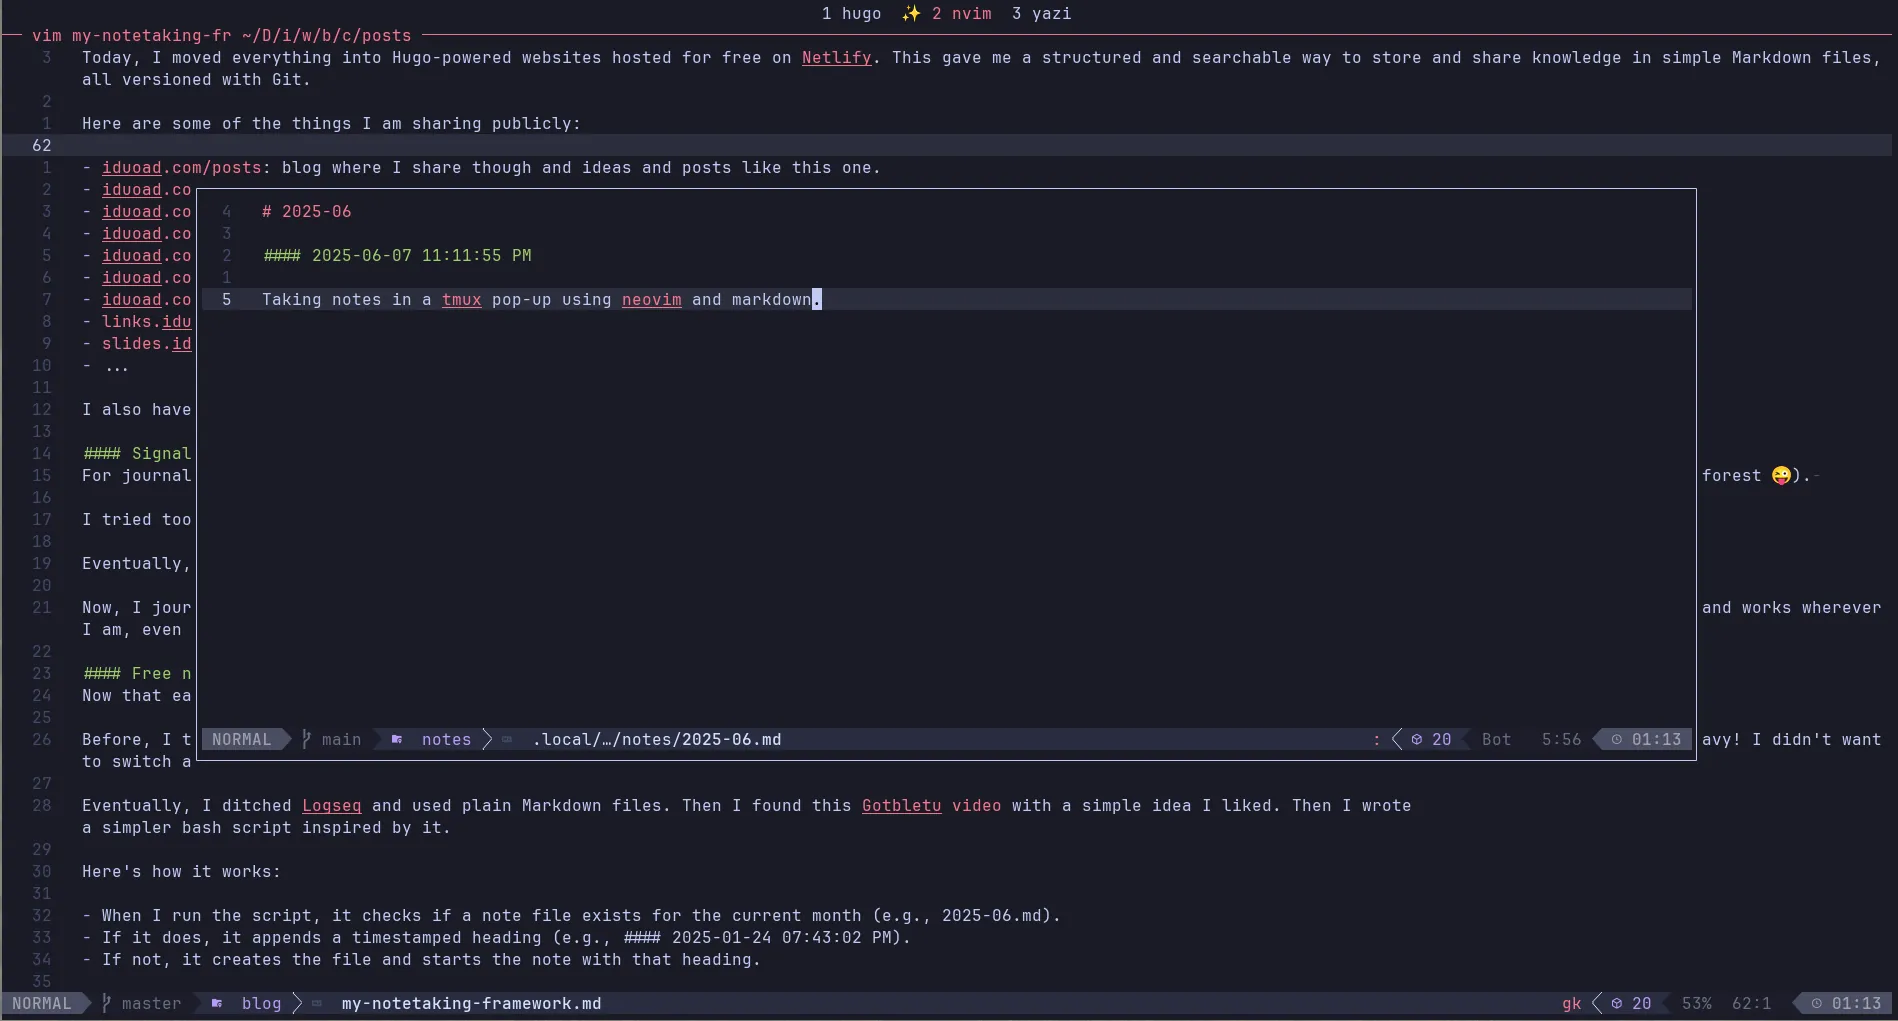Image resolution: width=1898 pixels, height=1021 pixels.
Task: Click the NORMAL mode indicator in the popup
Action: pos(241,739)
